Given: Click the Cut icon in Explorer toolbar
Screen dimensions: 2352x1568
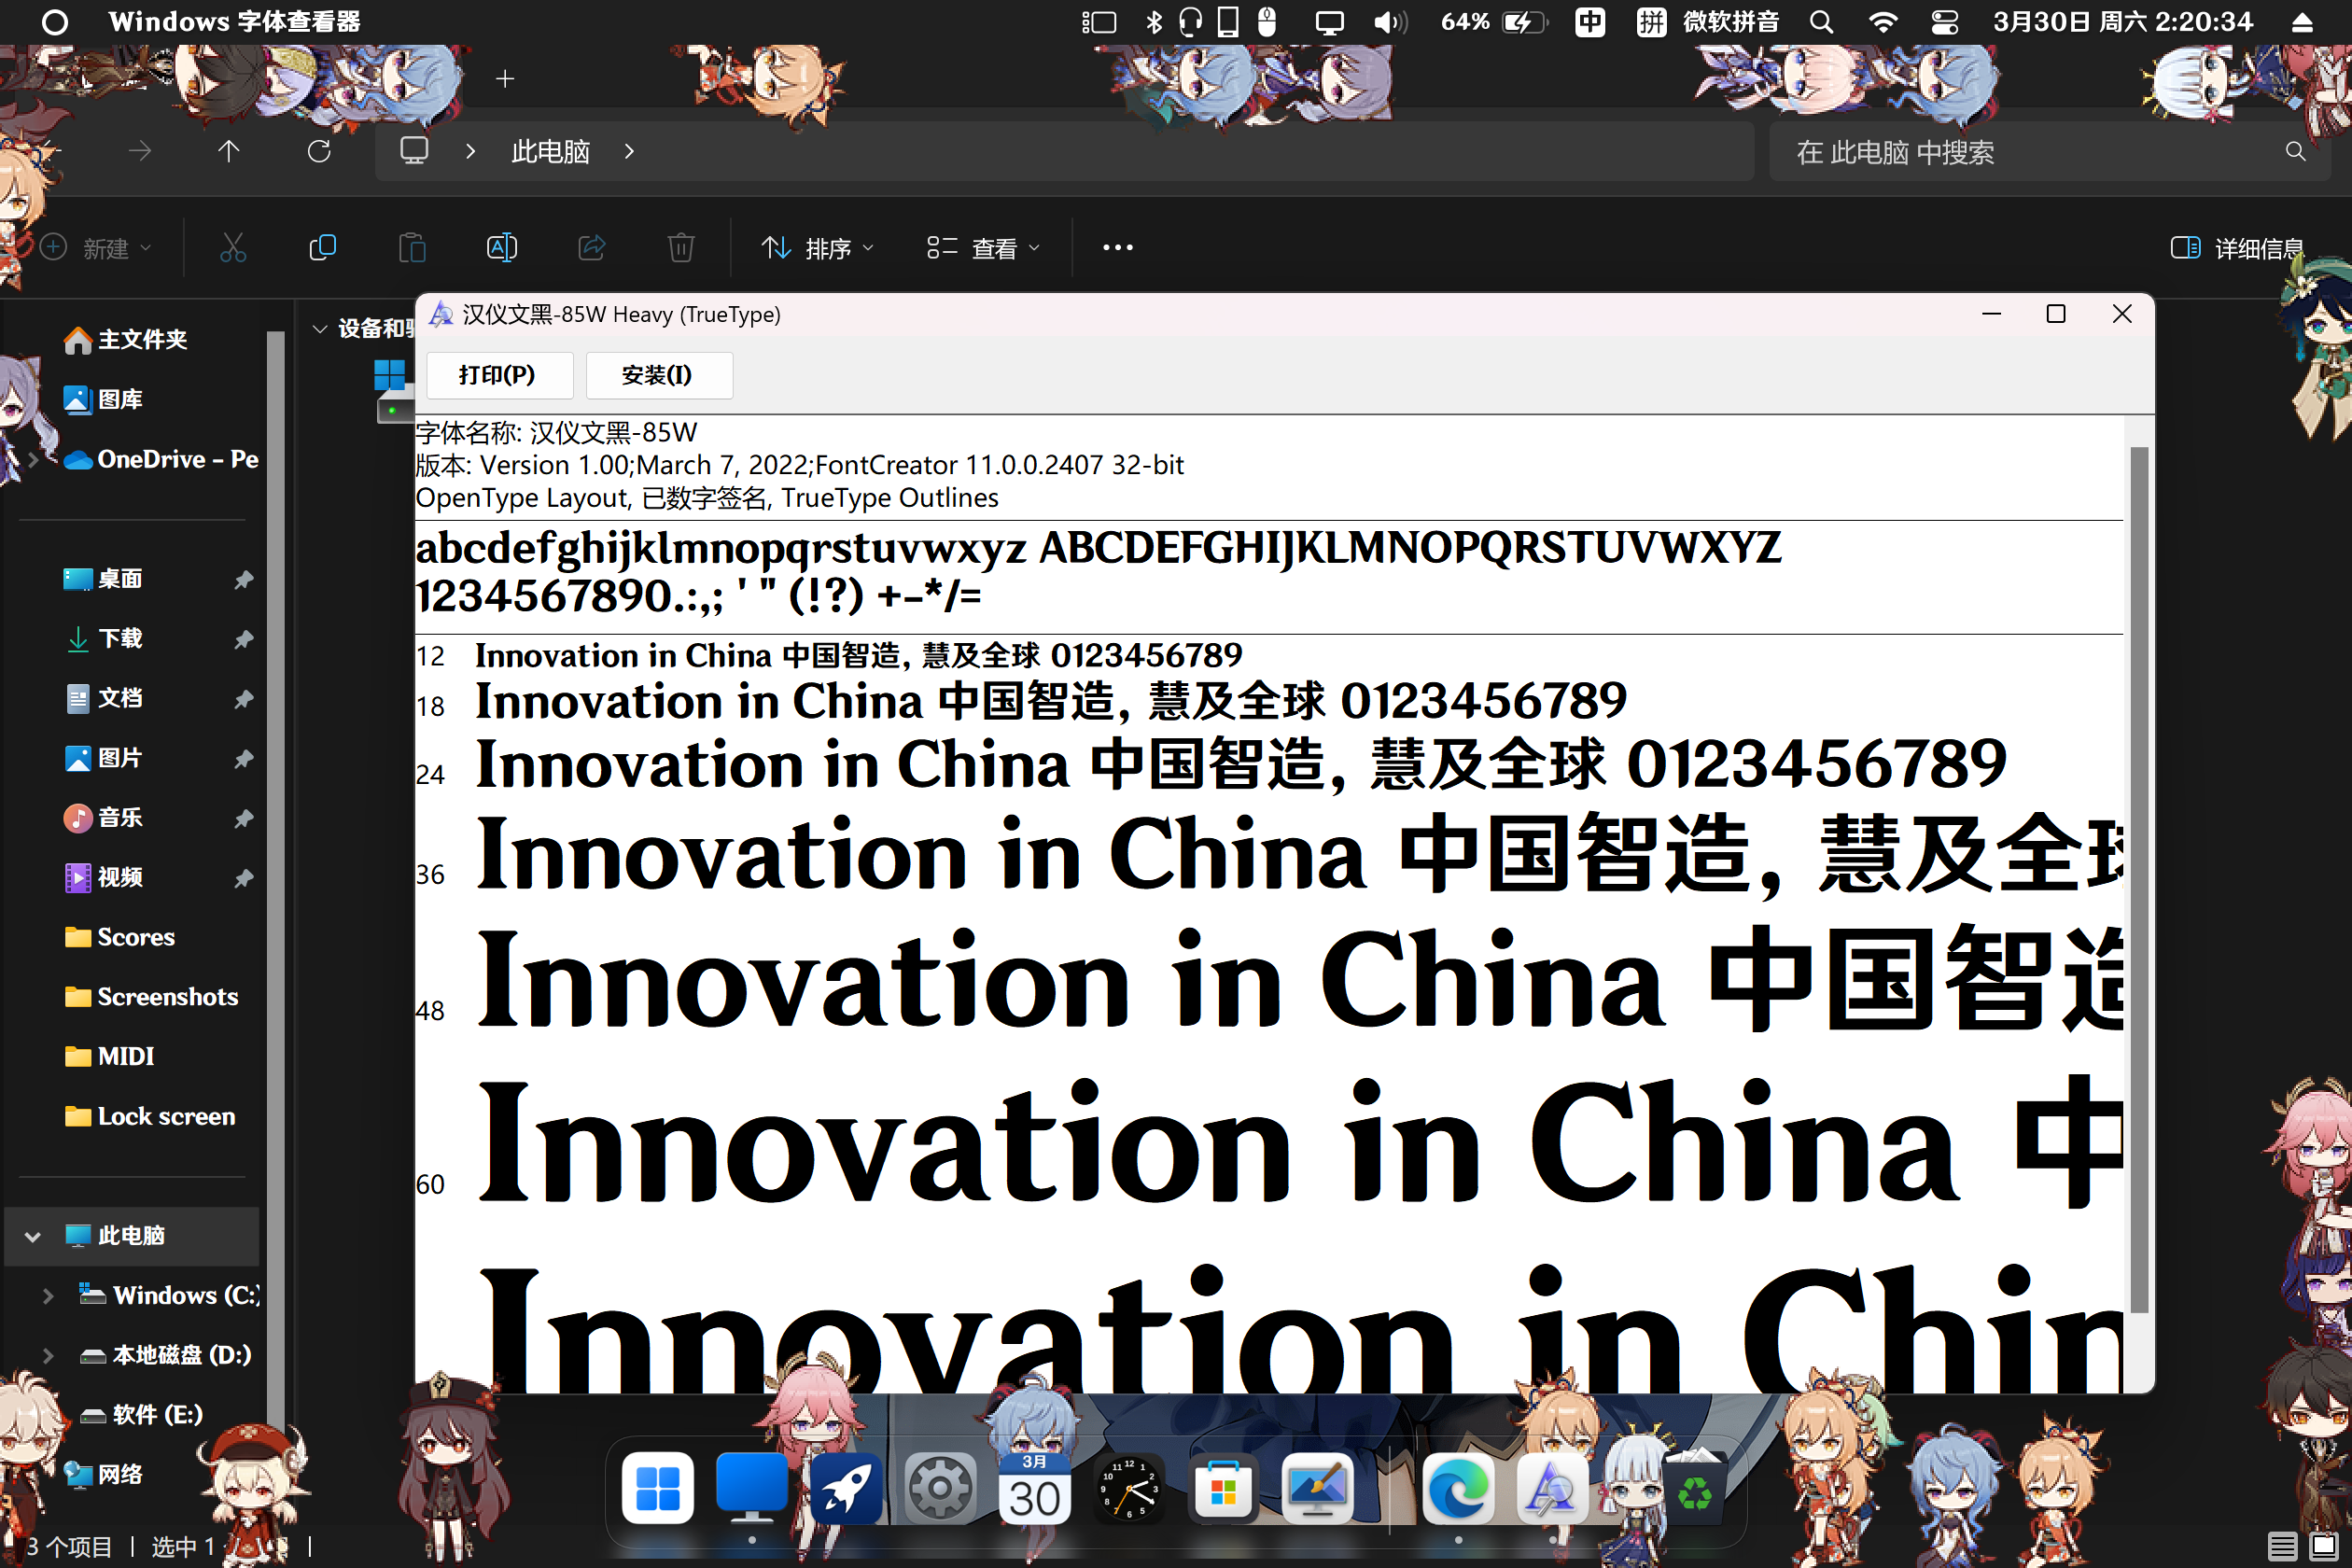Looking at the screenshot, I should [233, 247].
